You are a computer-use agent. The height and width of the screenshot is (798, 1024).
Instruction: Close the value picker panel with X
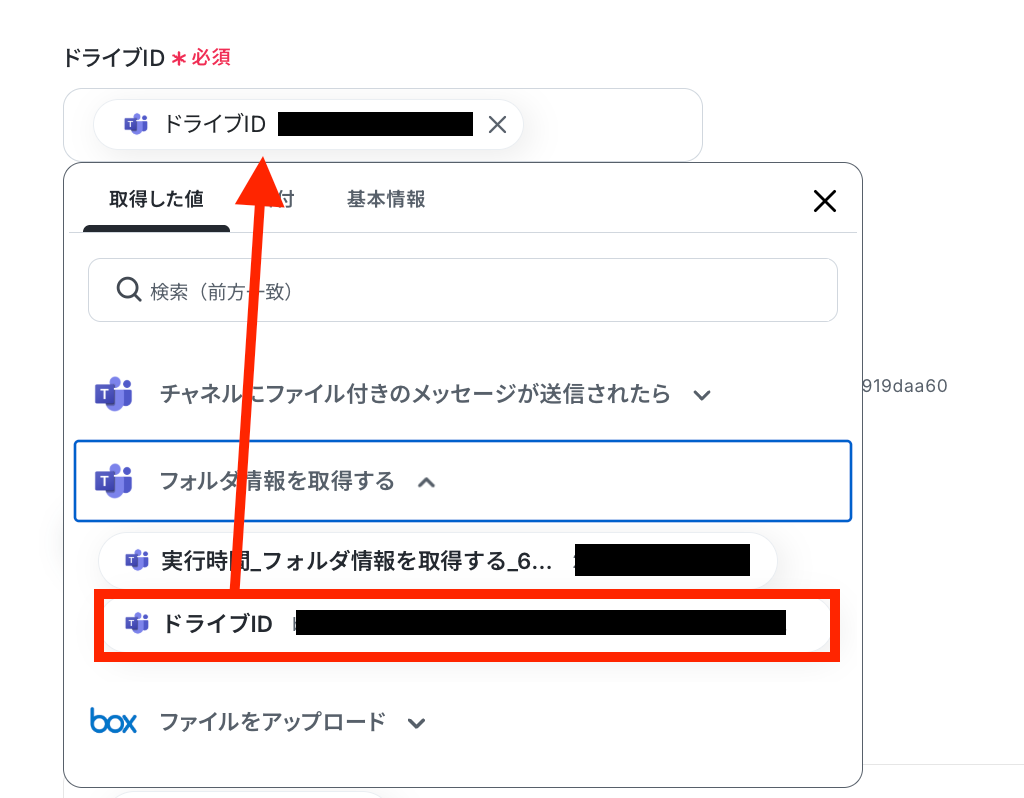coord(825,201)
